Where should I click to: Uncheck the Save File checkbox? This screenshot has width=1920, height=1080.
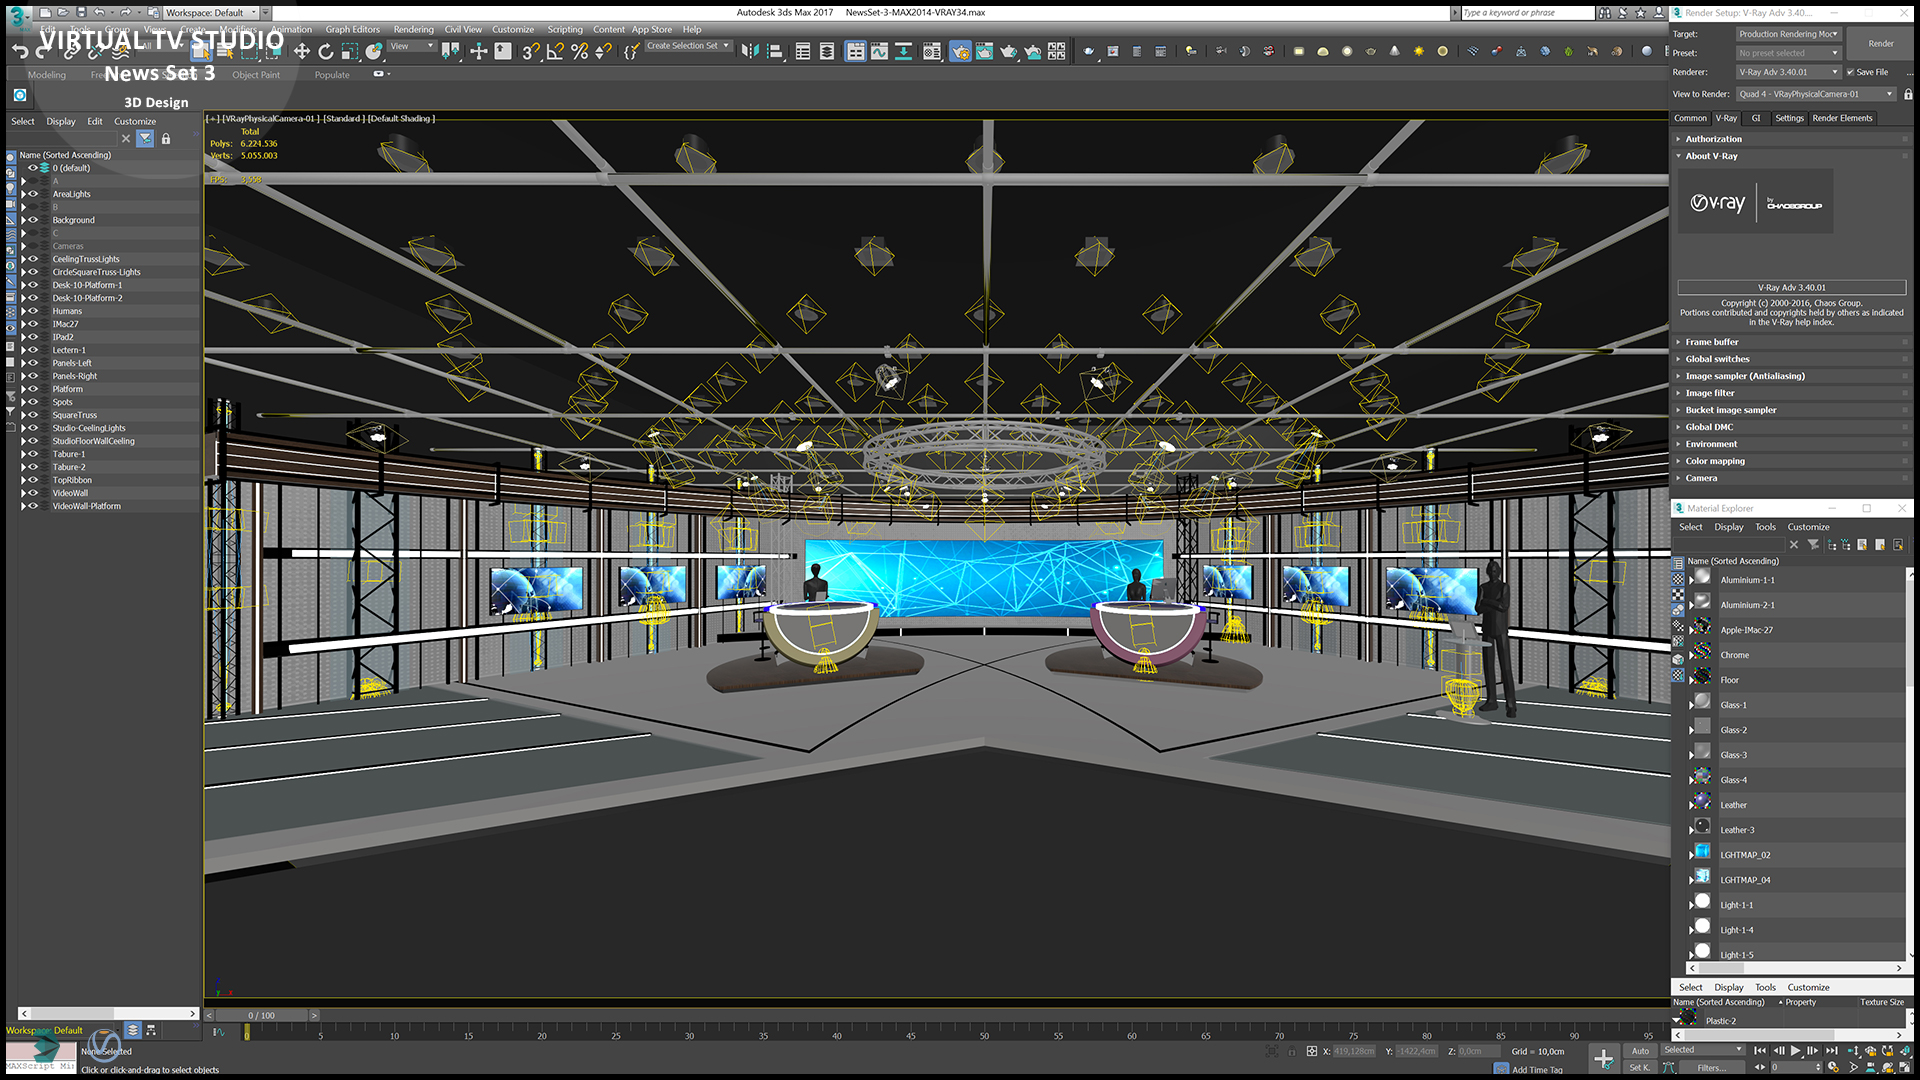tap(1851, 72)
